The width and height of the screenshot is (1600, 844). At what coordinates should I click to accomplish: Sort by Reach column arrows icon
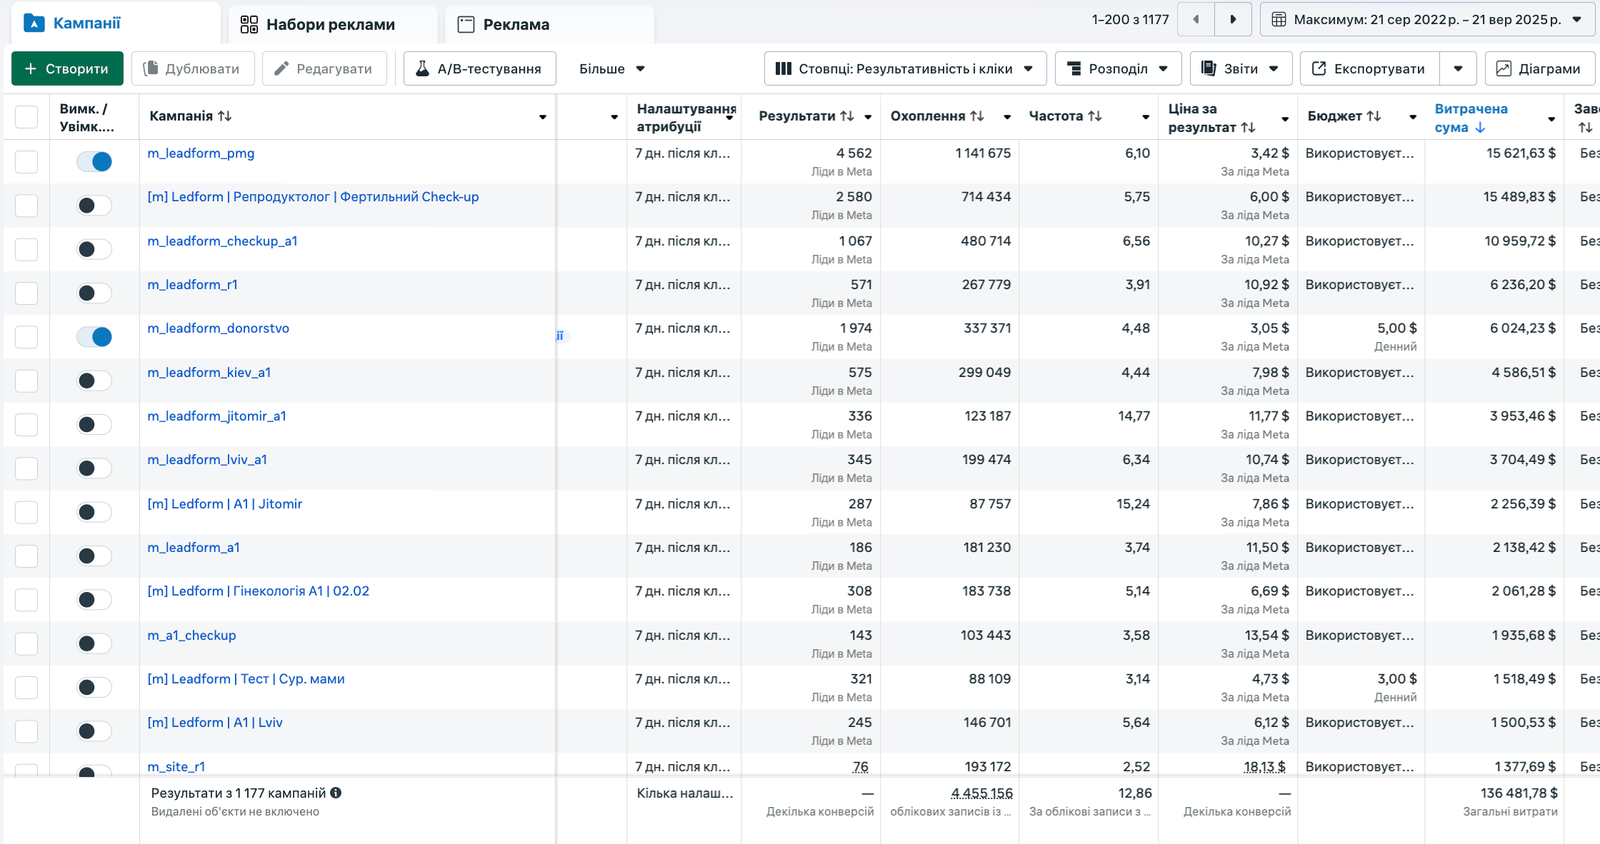(977, 116)
